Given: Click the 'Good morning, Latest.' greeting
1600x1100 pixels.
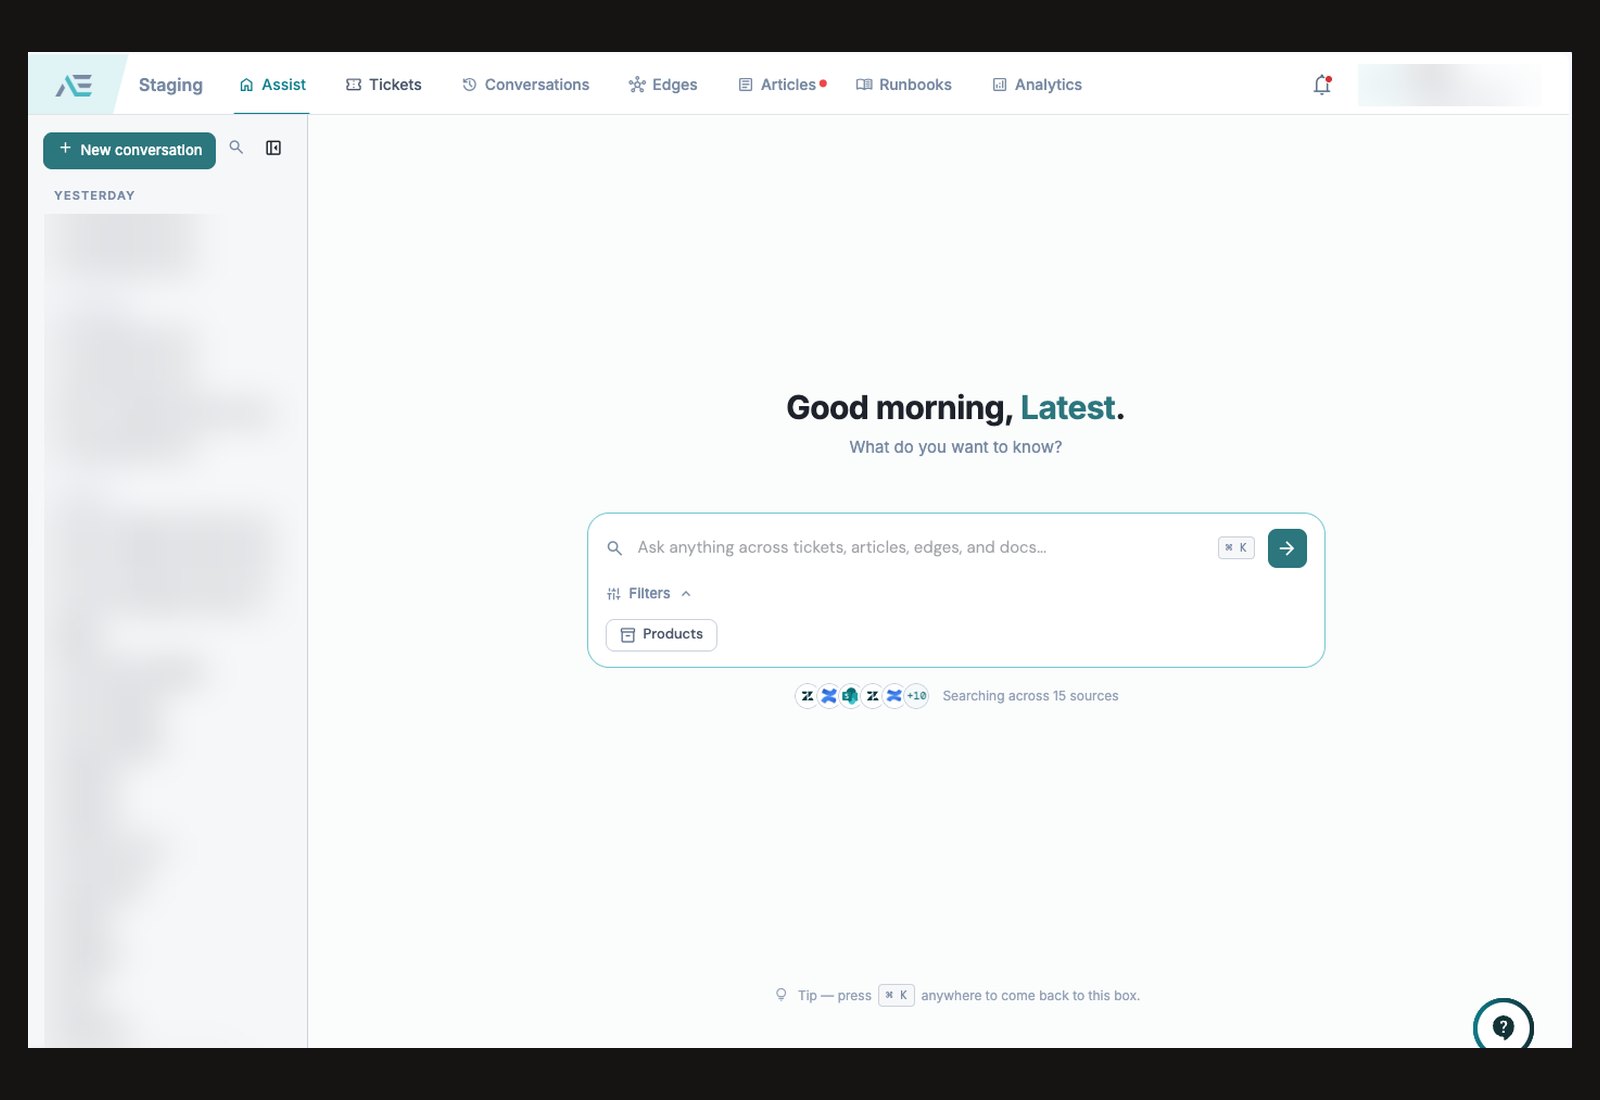Looking at the screenshot, I should [x=955, y=408].
